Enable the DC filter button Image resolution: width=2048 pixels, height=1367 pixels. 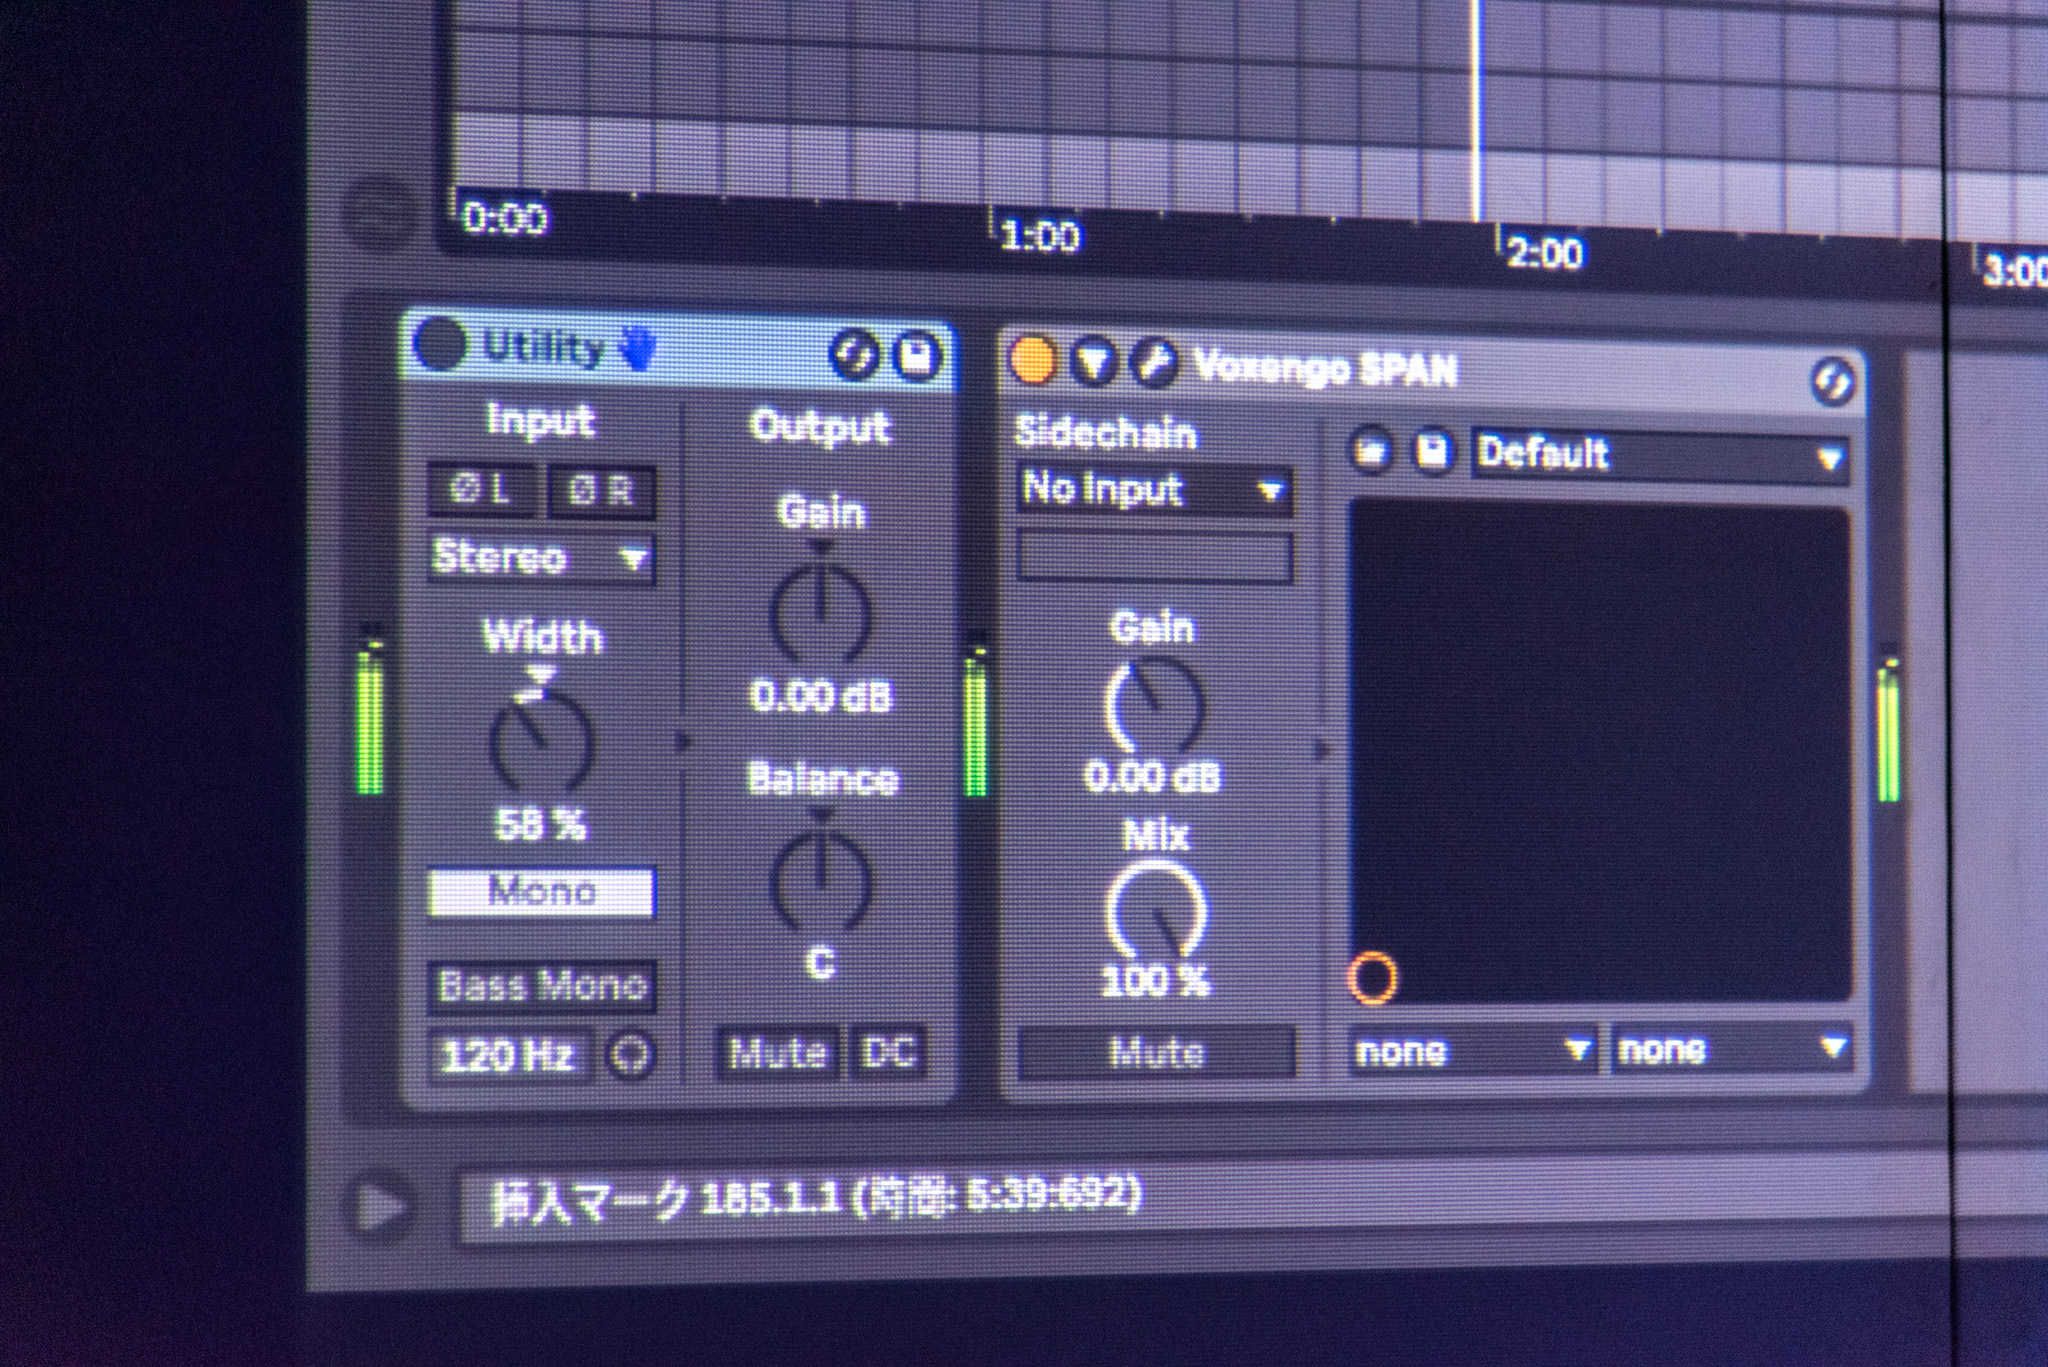point(888,1053)
